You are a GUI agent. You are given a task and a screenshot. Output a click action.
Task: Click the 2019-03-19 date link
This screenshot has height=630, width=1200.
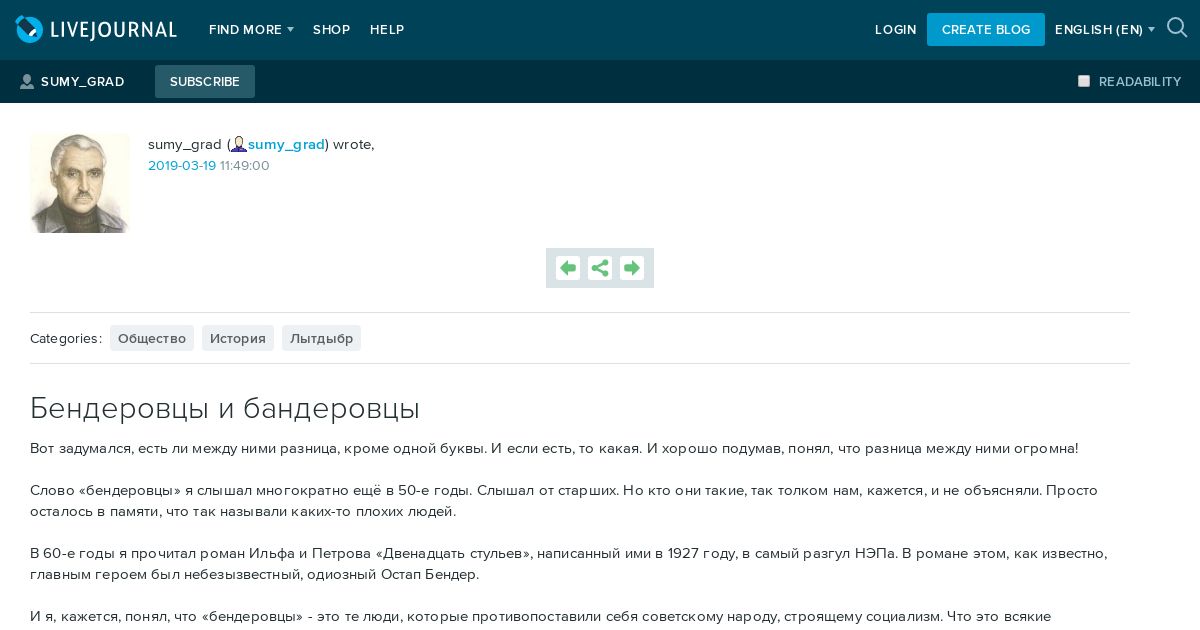(182, 166)
